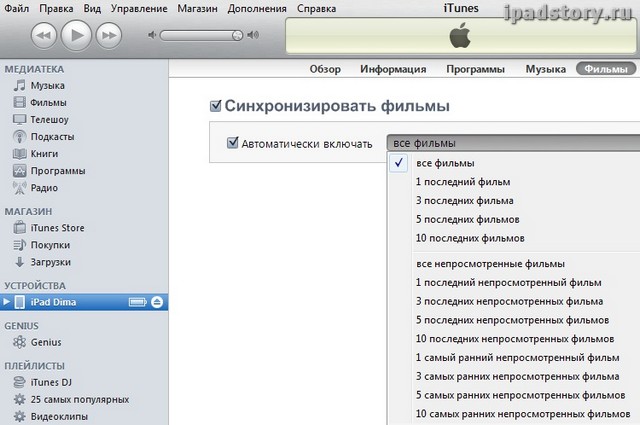Viewport: 640px width, 425px height.
Task: Click the Телешоу monitor icon
Action: tap(19, 120)
